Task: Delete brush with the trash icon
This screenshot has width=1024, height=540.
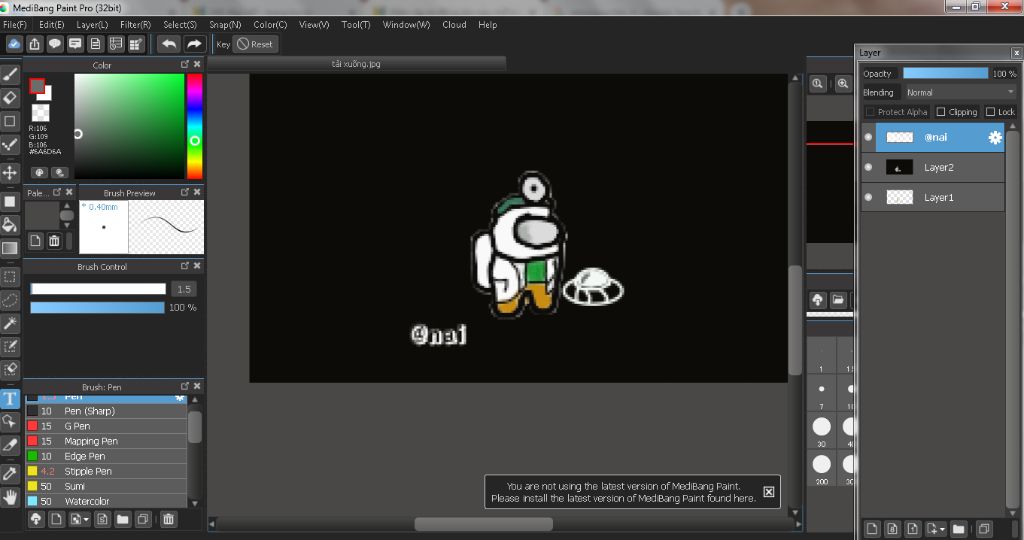Action: click(x=168, y=519)
